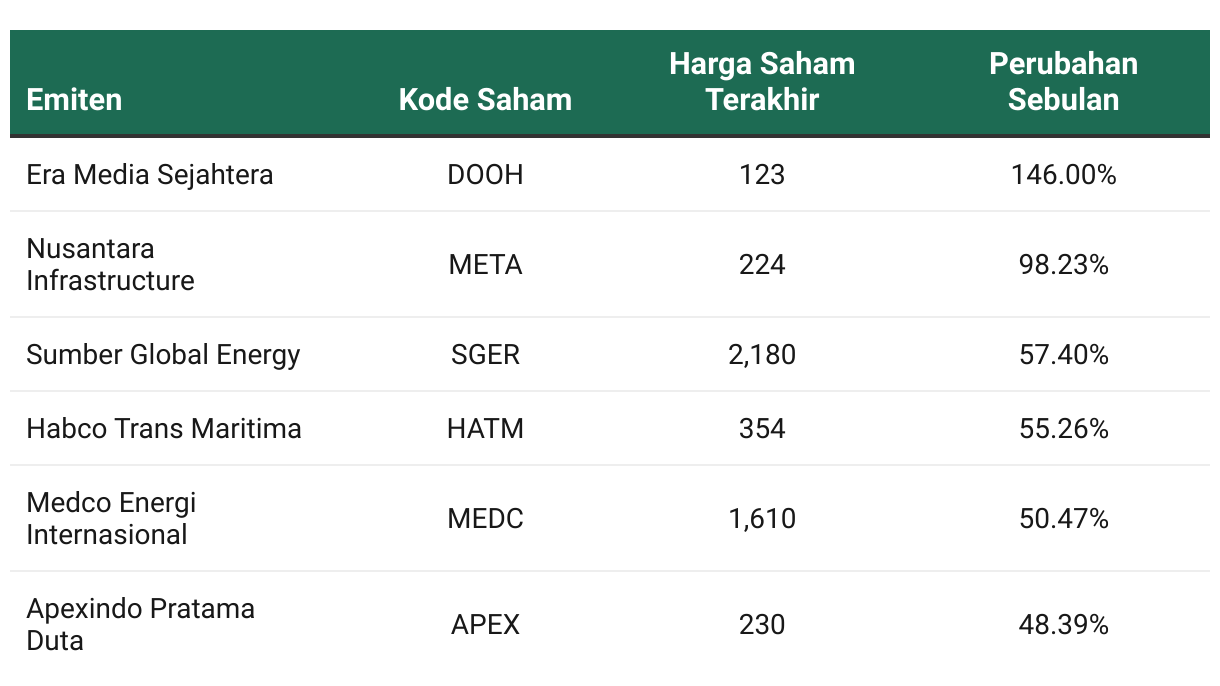Select Sumber Global Energy row name

click(163, 355)
